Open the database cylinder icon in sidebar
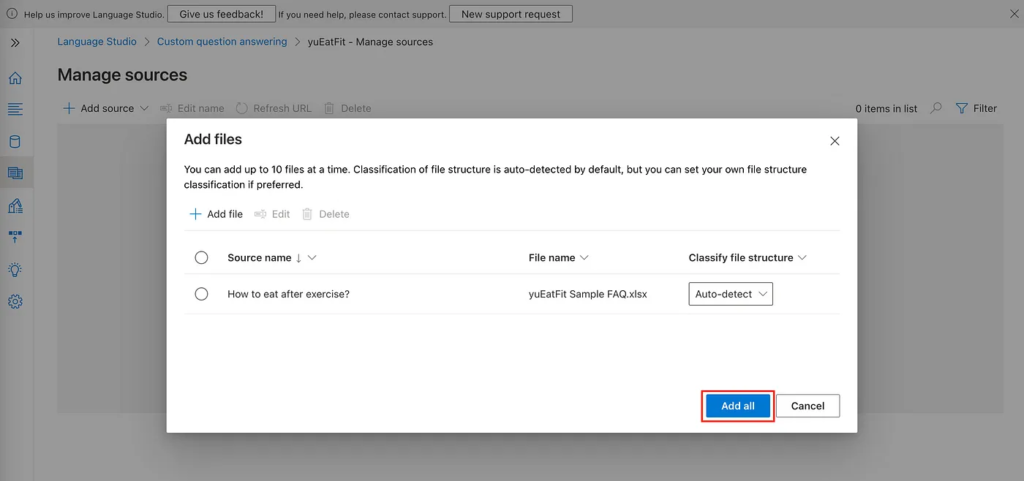Image resolution: width=1024 pixels, height=481 pixels. (x=15, y=141)
